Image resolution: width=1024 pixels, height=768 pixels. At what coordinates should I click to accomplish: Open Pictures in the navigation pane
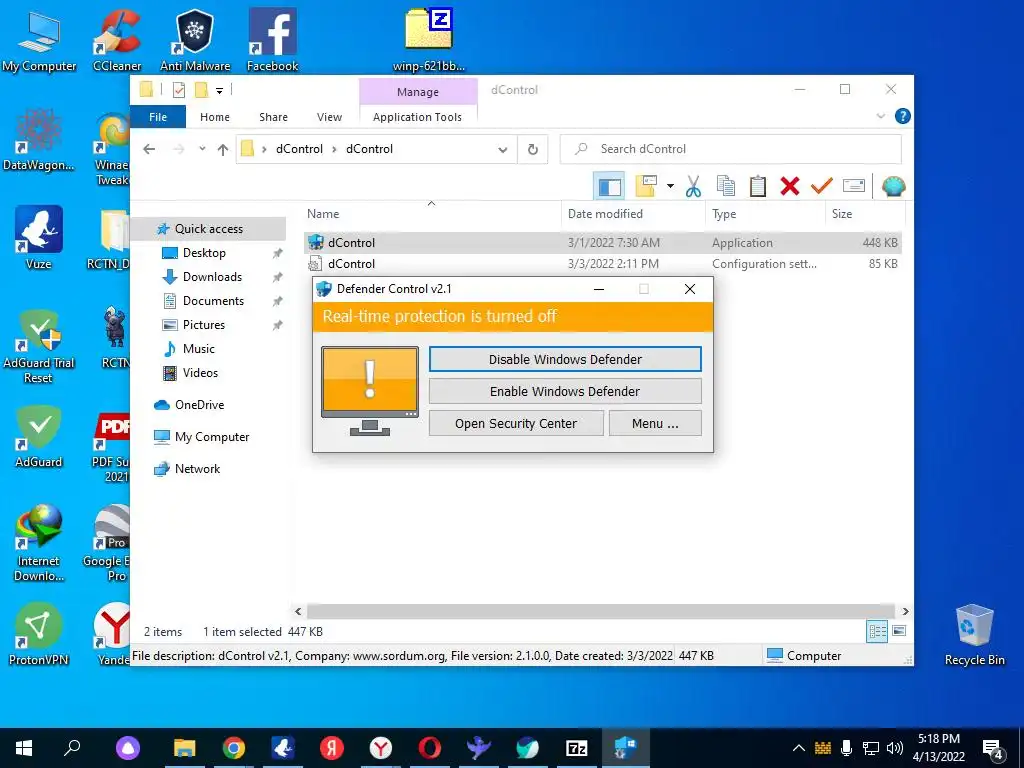[x=204, y=325]
